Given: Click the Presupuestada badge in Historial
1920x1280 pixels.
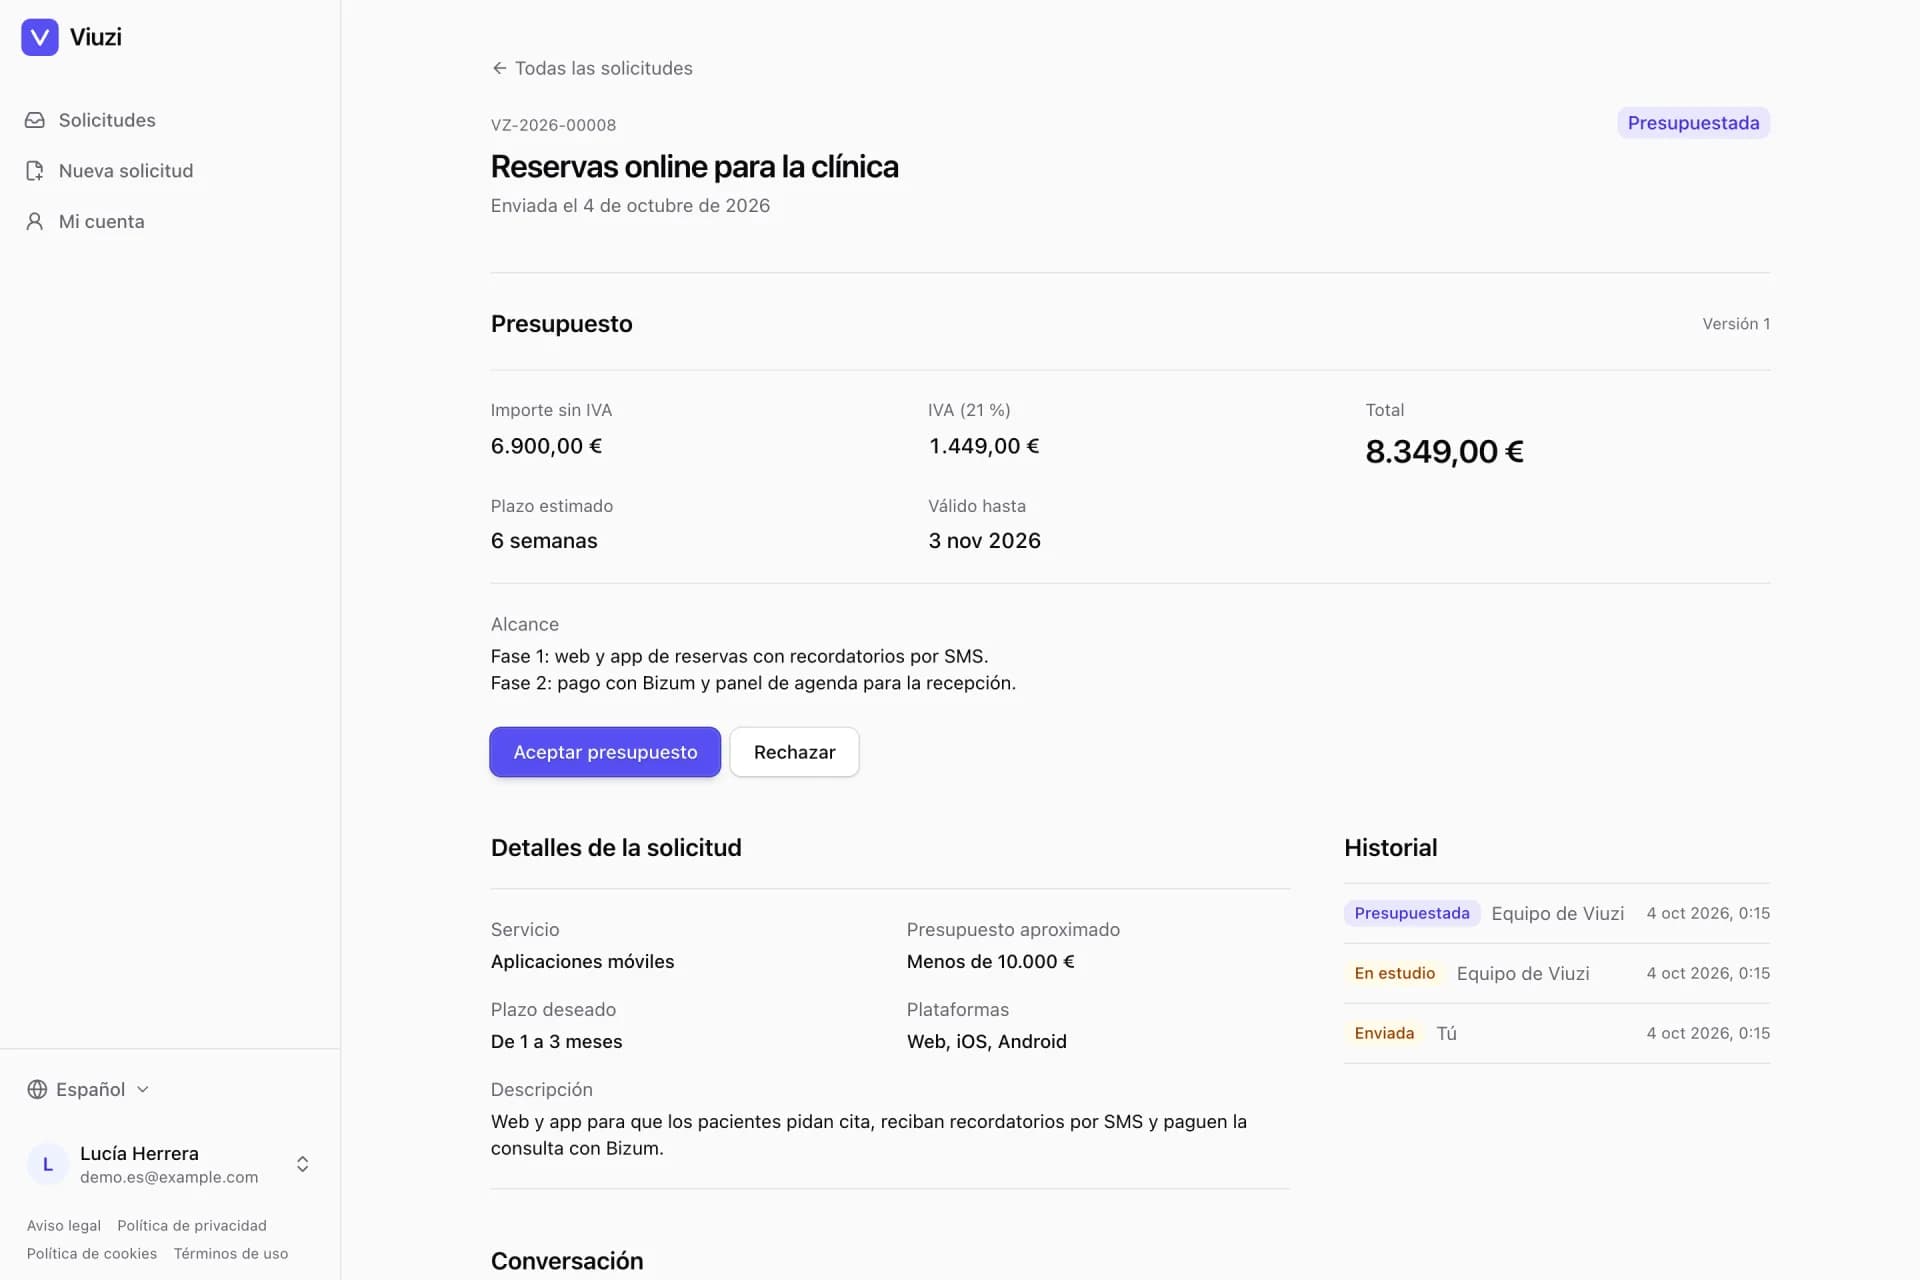Looking at the screenshot, I should [x=1411, y=913].
